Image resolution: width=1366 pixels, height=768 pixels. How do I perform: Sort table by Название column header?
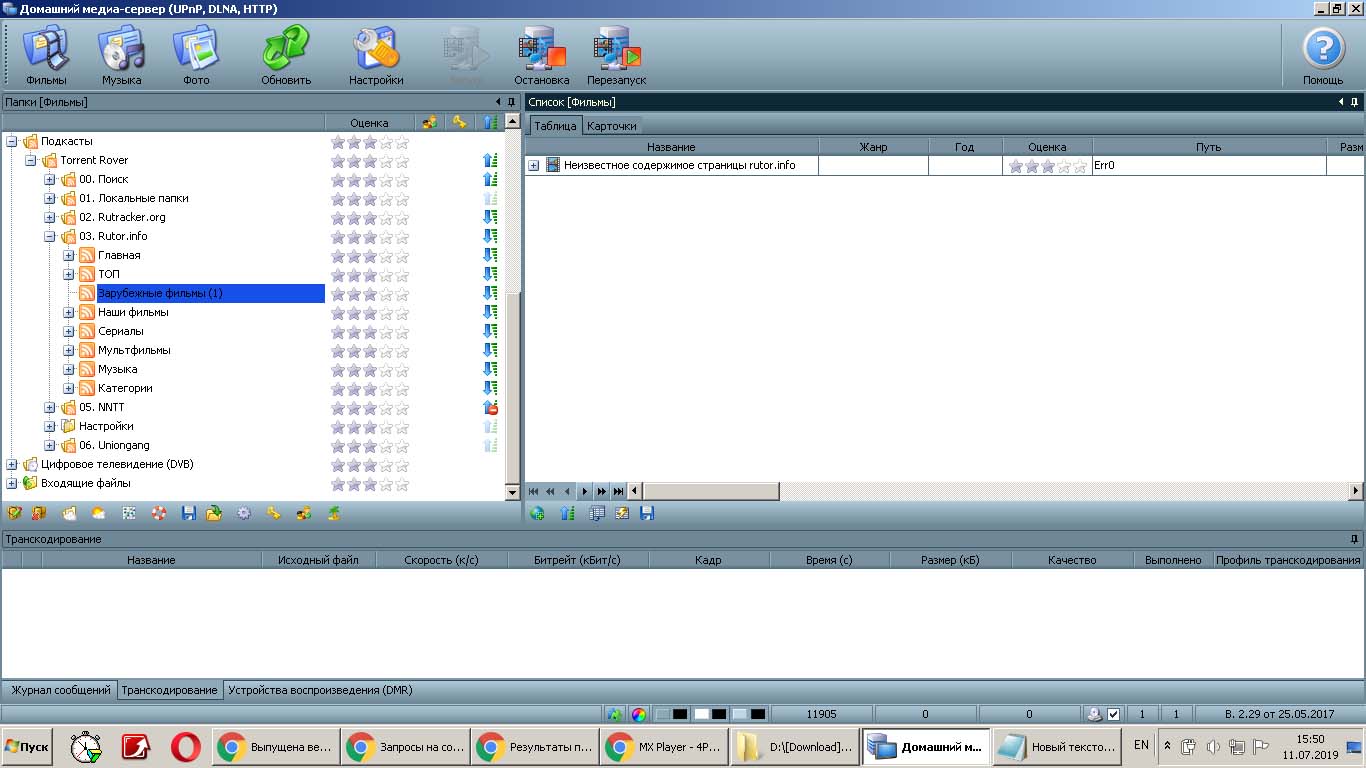pyautogui.click(x=670, y=147)
